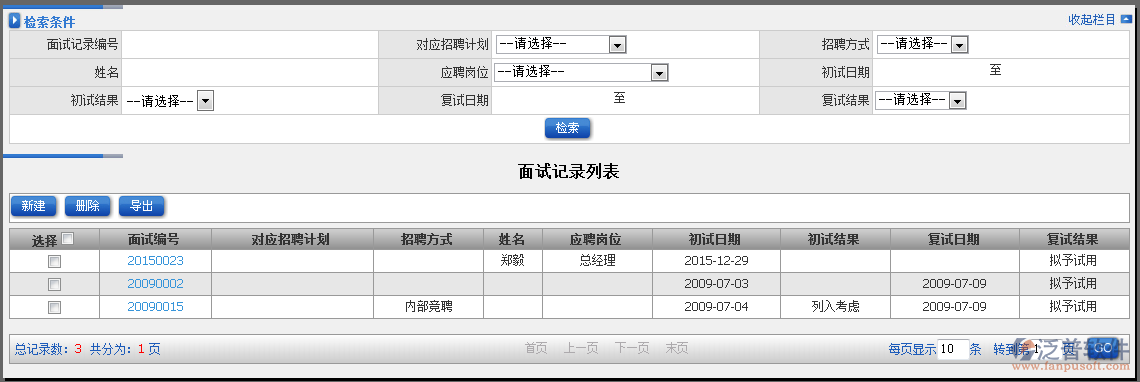Viewport: 1140px width, 382px height.
Task: Click the 检索 search button
Action: [567, 128]
